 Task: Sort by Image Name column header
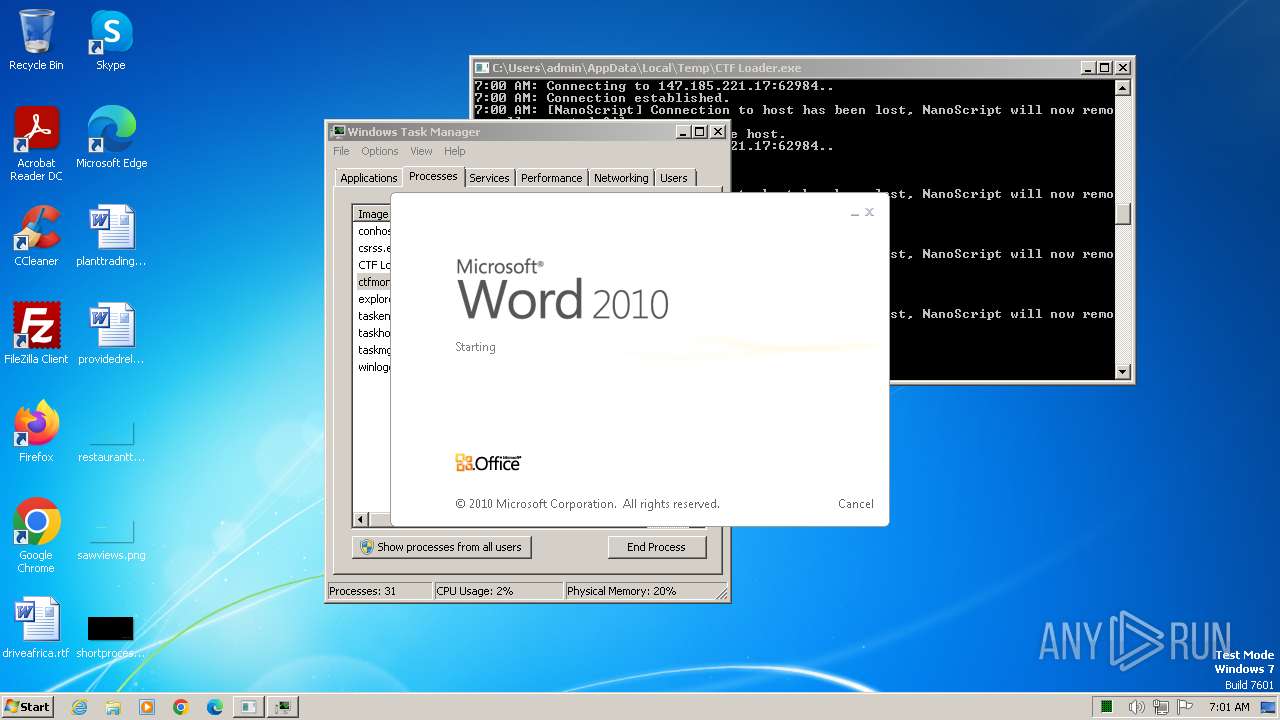click(372, 214)
